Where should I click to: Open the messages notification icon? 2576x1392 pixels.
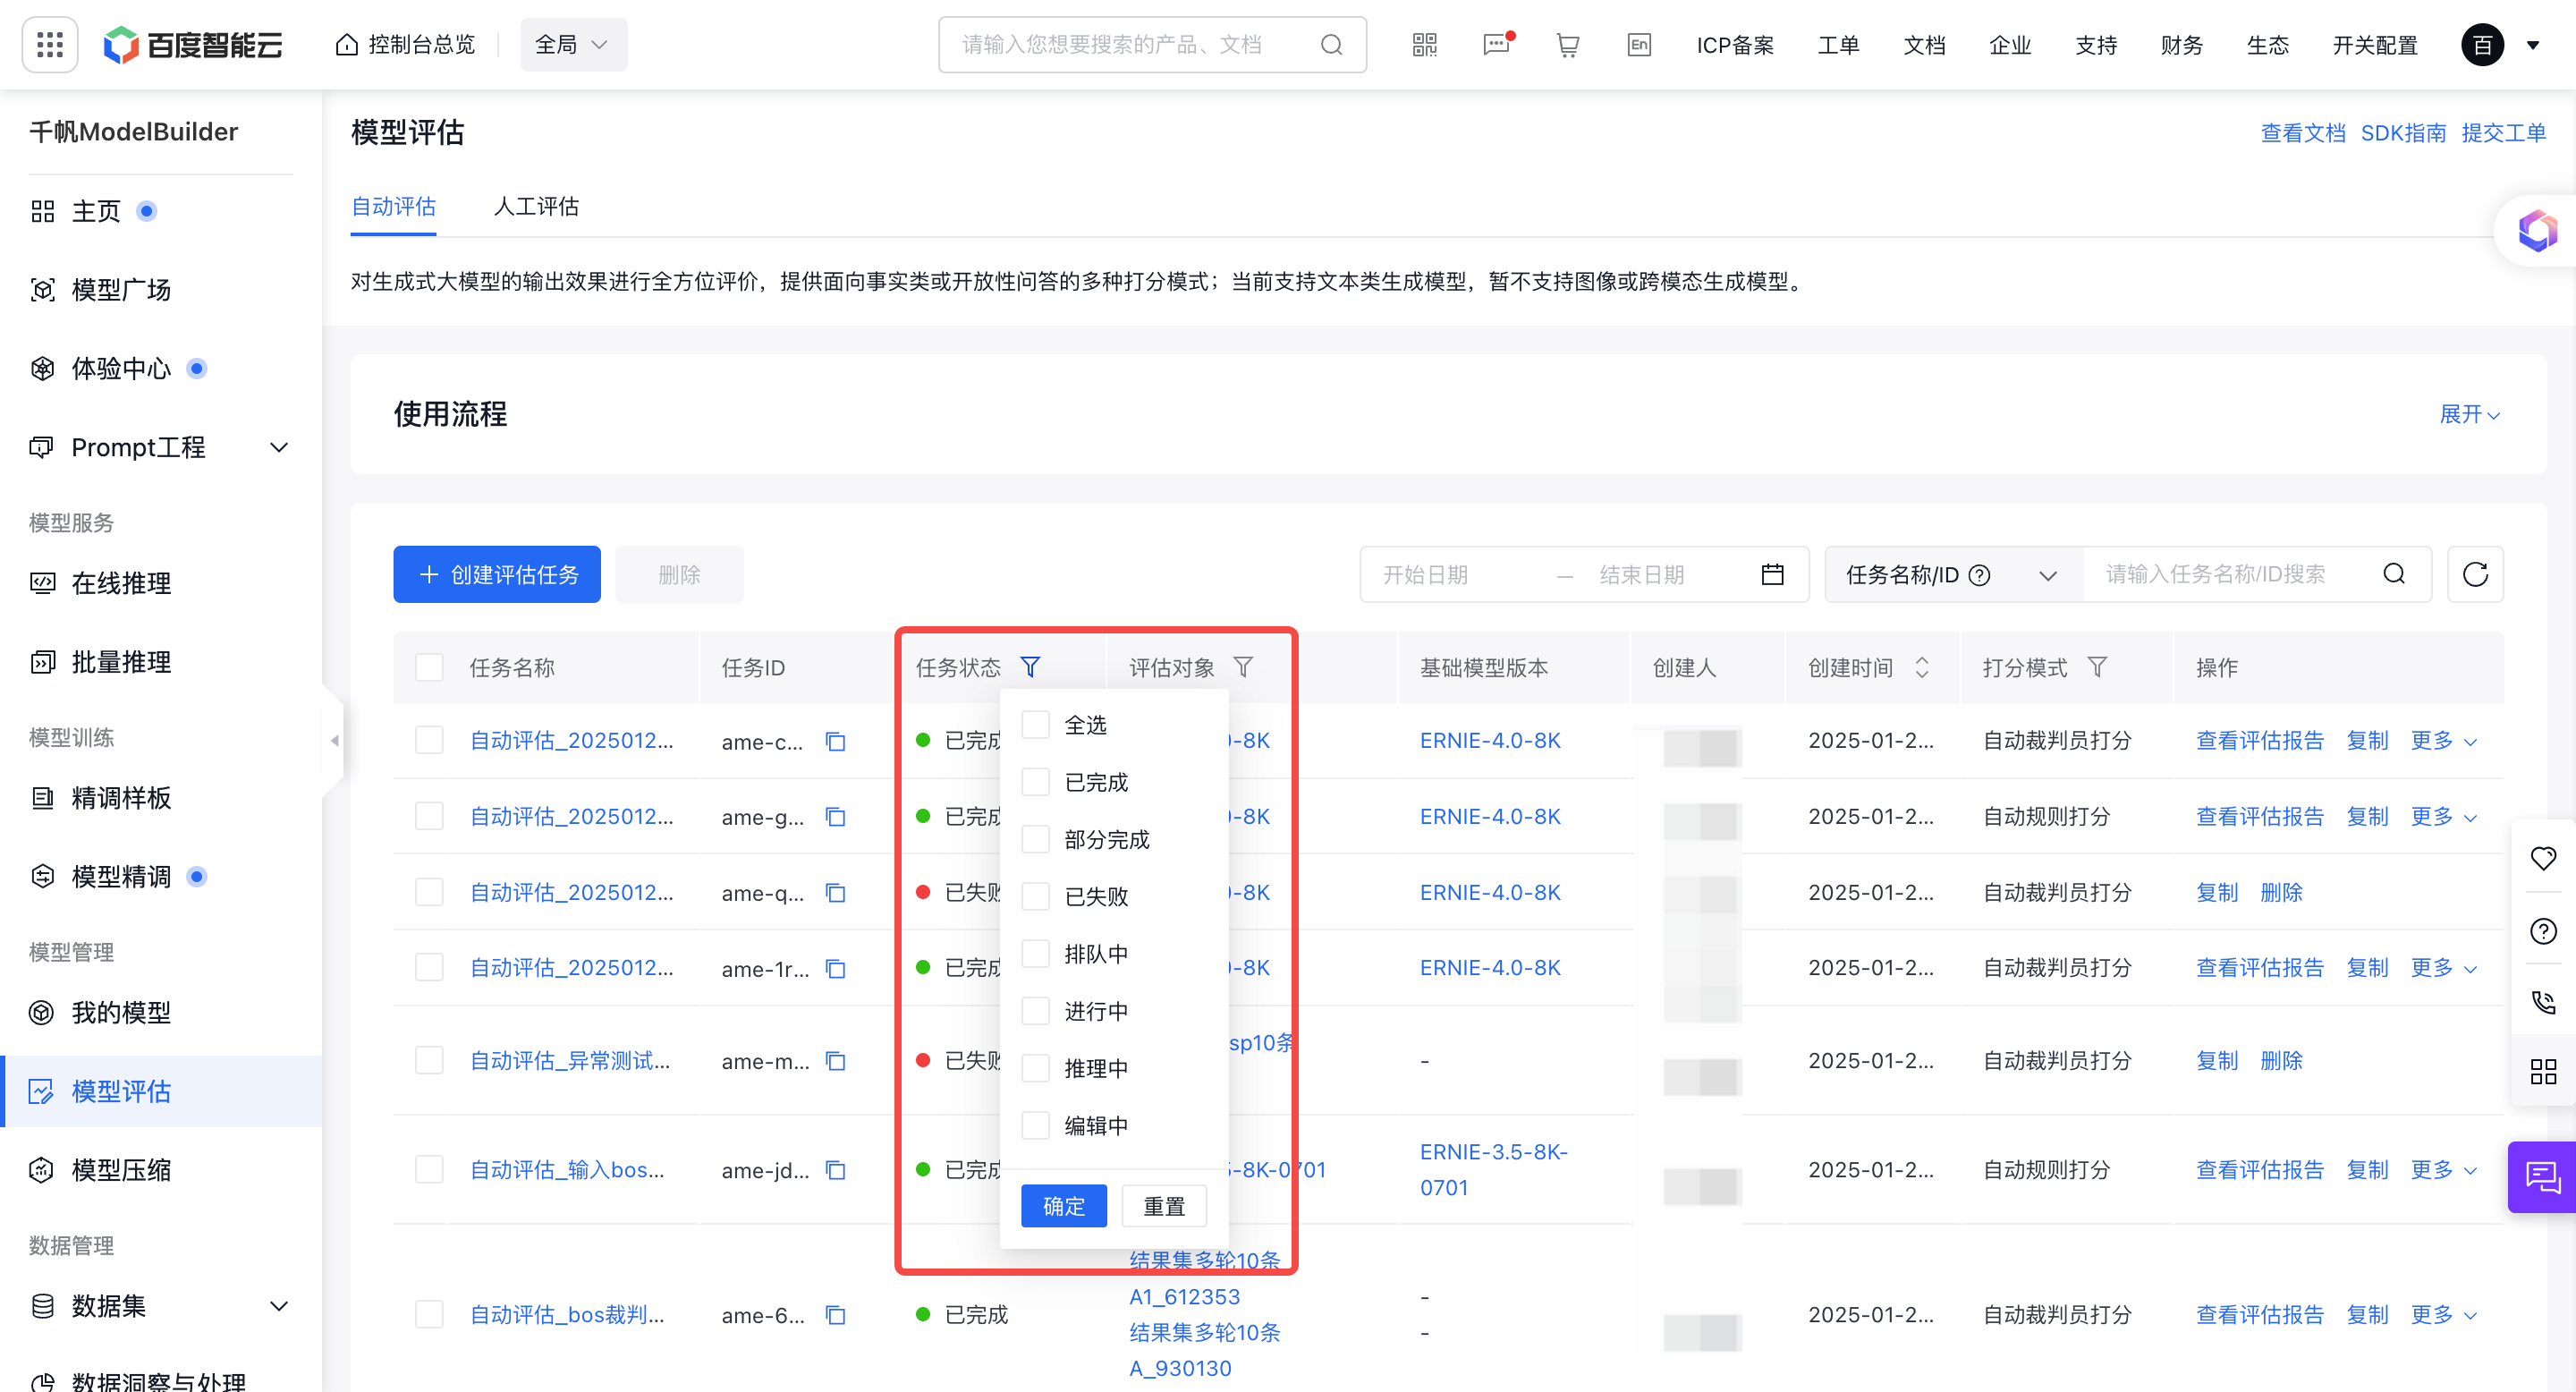click(1497, 45)
